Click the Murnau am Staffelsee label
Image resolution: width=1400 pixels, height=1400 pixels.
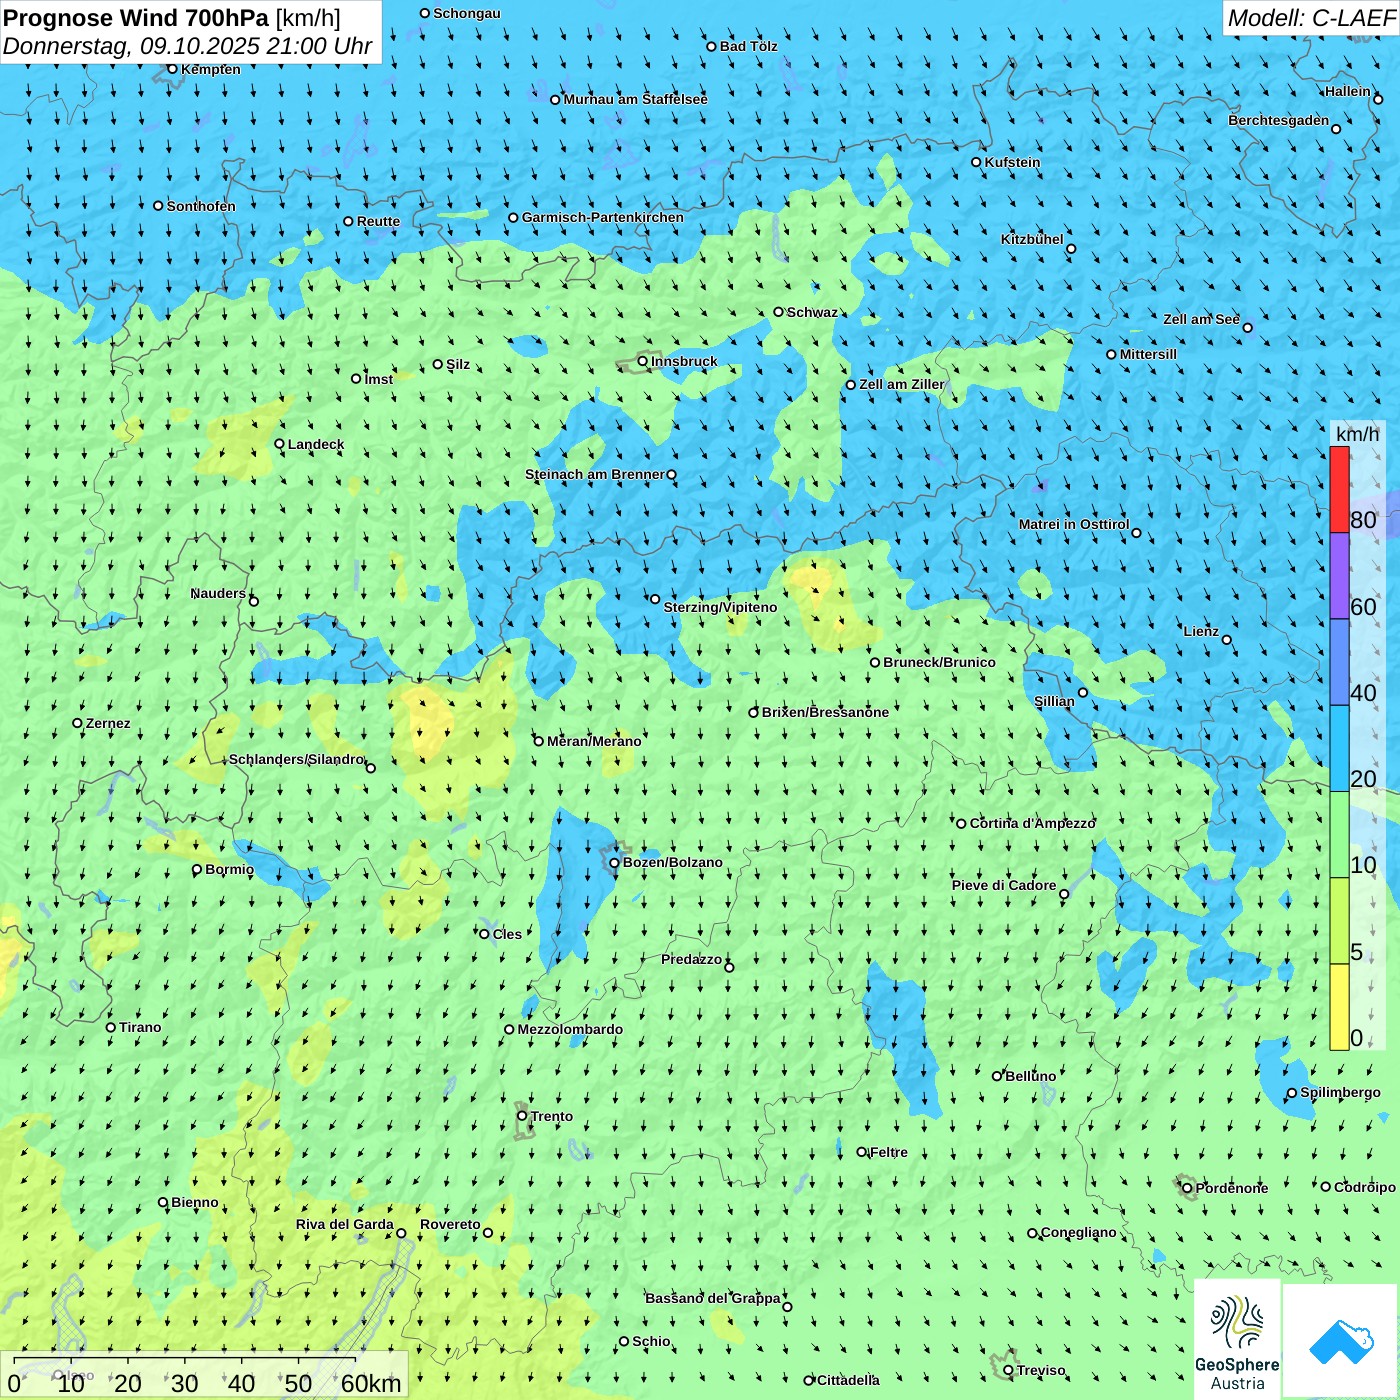(635, 99)
